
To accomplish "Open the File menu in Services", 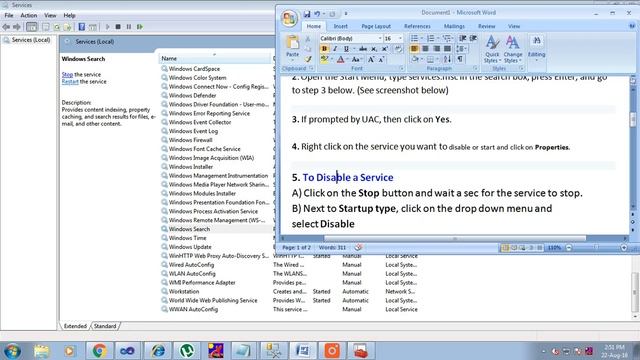I will pyautogui.click(x=9, y=15).
